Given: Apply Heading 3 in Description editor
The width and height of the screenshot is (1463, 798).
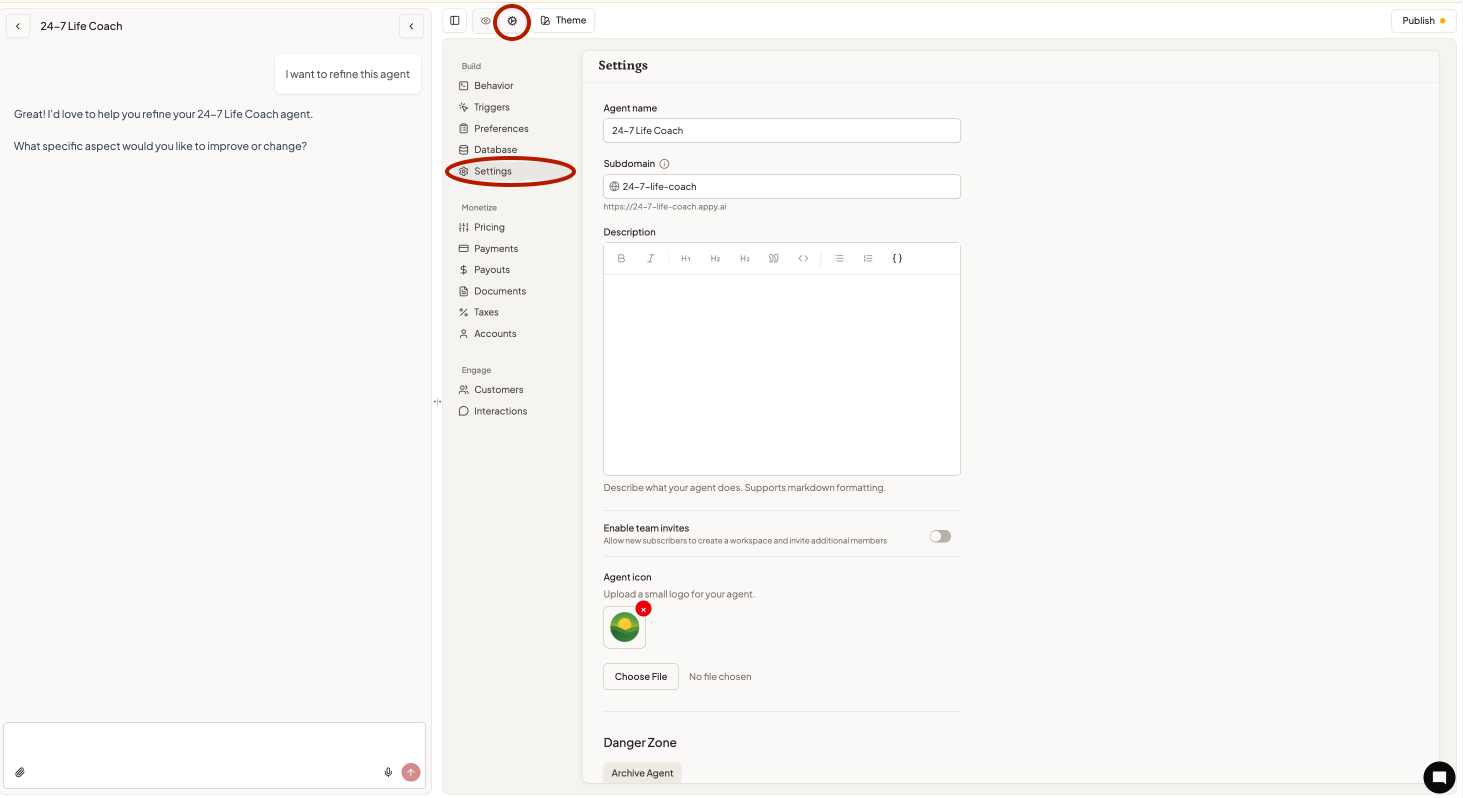Looking at the screenshot, I should 745,258.
